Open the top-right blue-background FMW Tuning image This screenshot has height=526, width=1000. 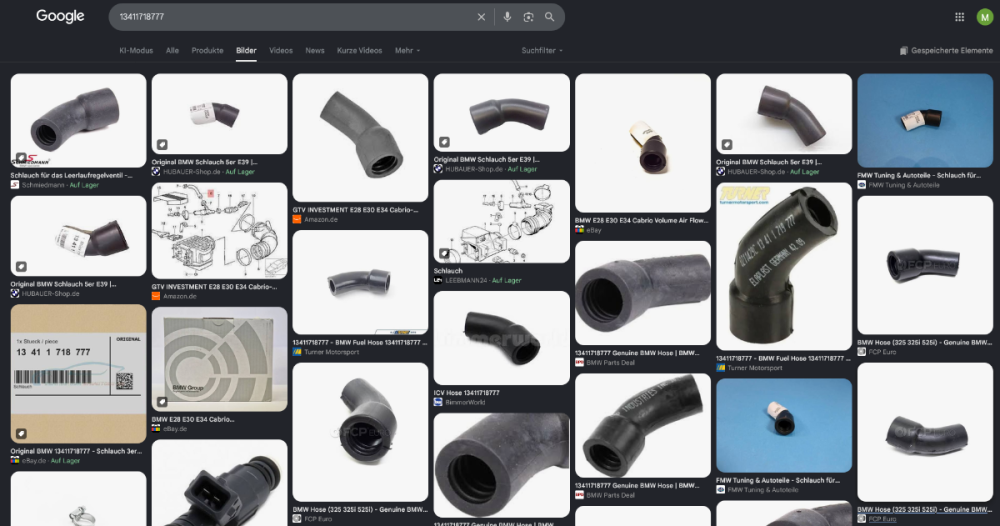point(925,121)
